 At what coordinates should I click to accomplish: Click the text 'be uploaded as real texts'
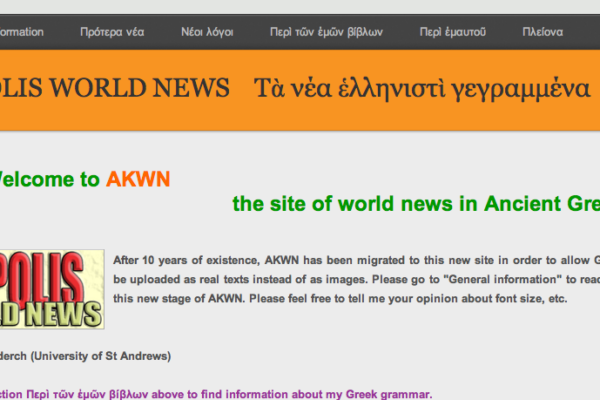pyautogui.click(x=181, y=279)
